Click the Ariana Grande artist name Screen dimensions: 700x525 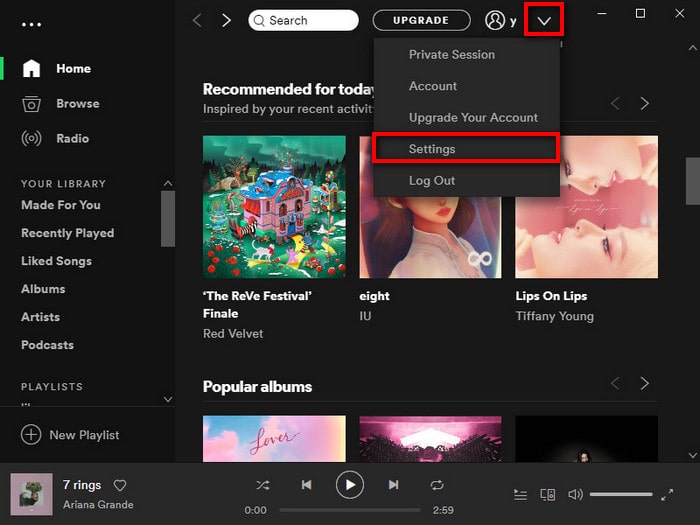click(x=98, y=504)
